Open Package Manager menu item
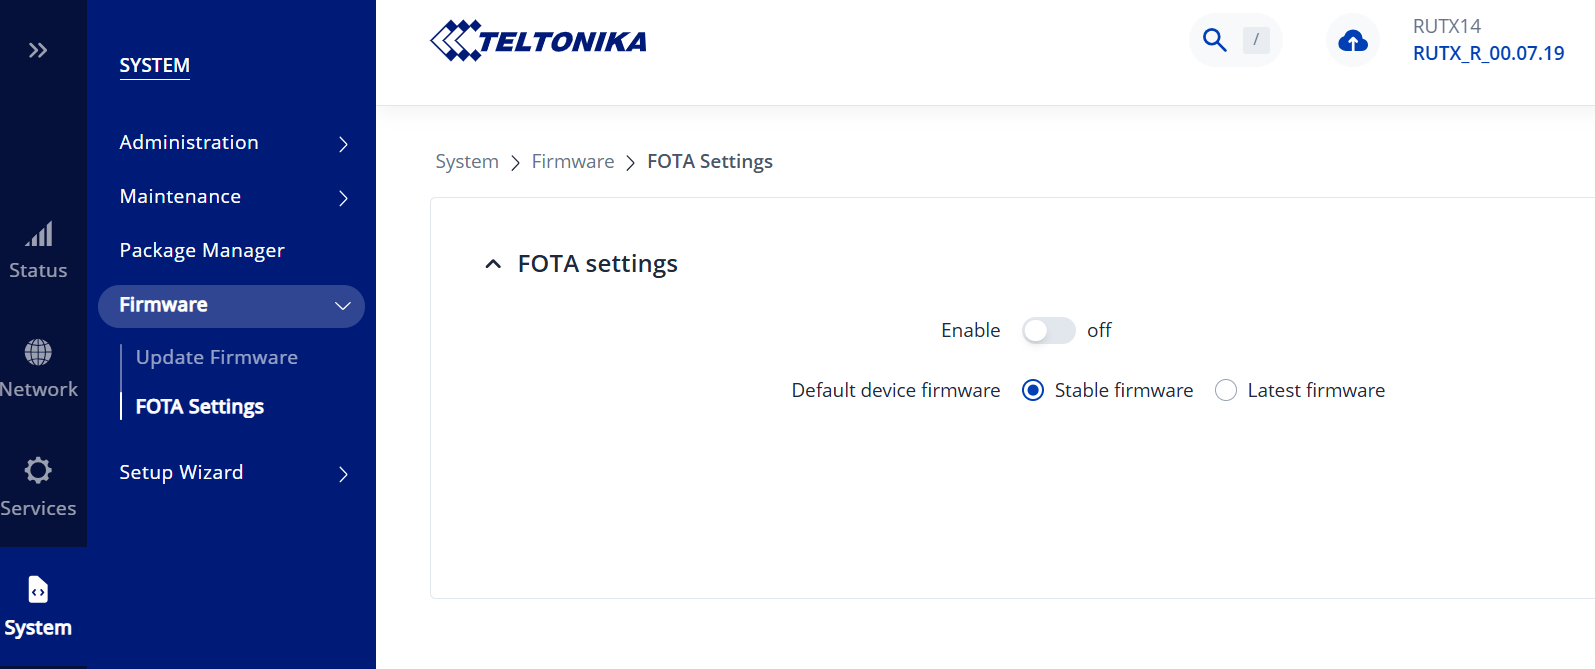 click(x=202, y=250)
